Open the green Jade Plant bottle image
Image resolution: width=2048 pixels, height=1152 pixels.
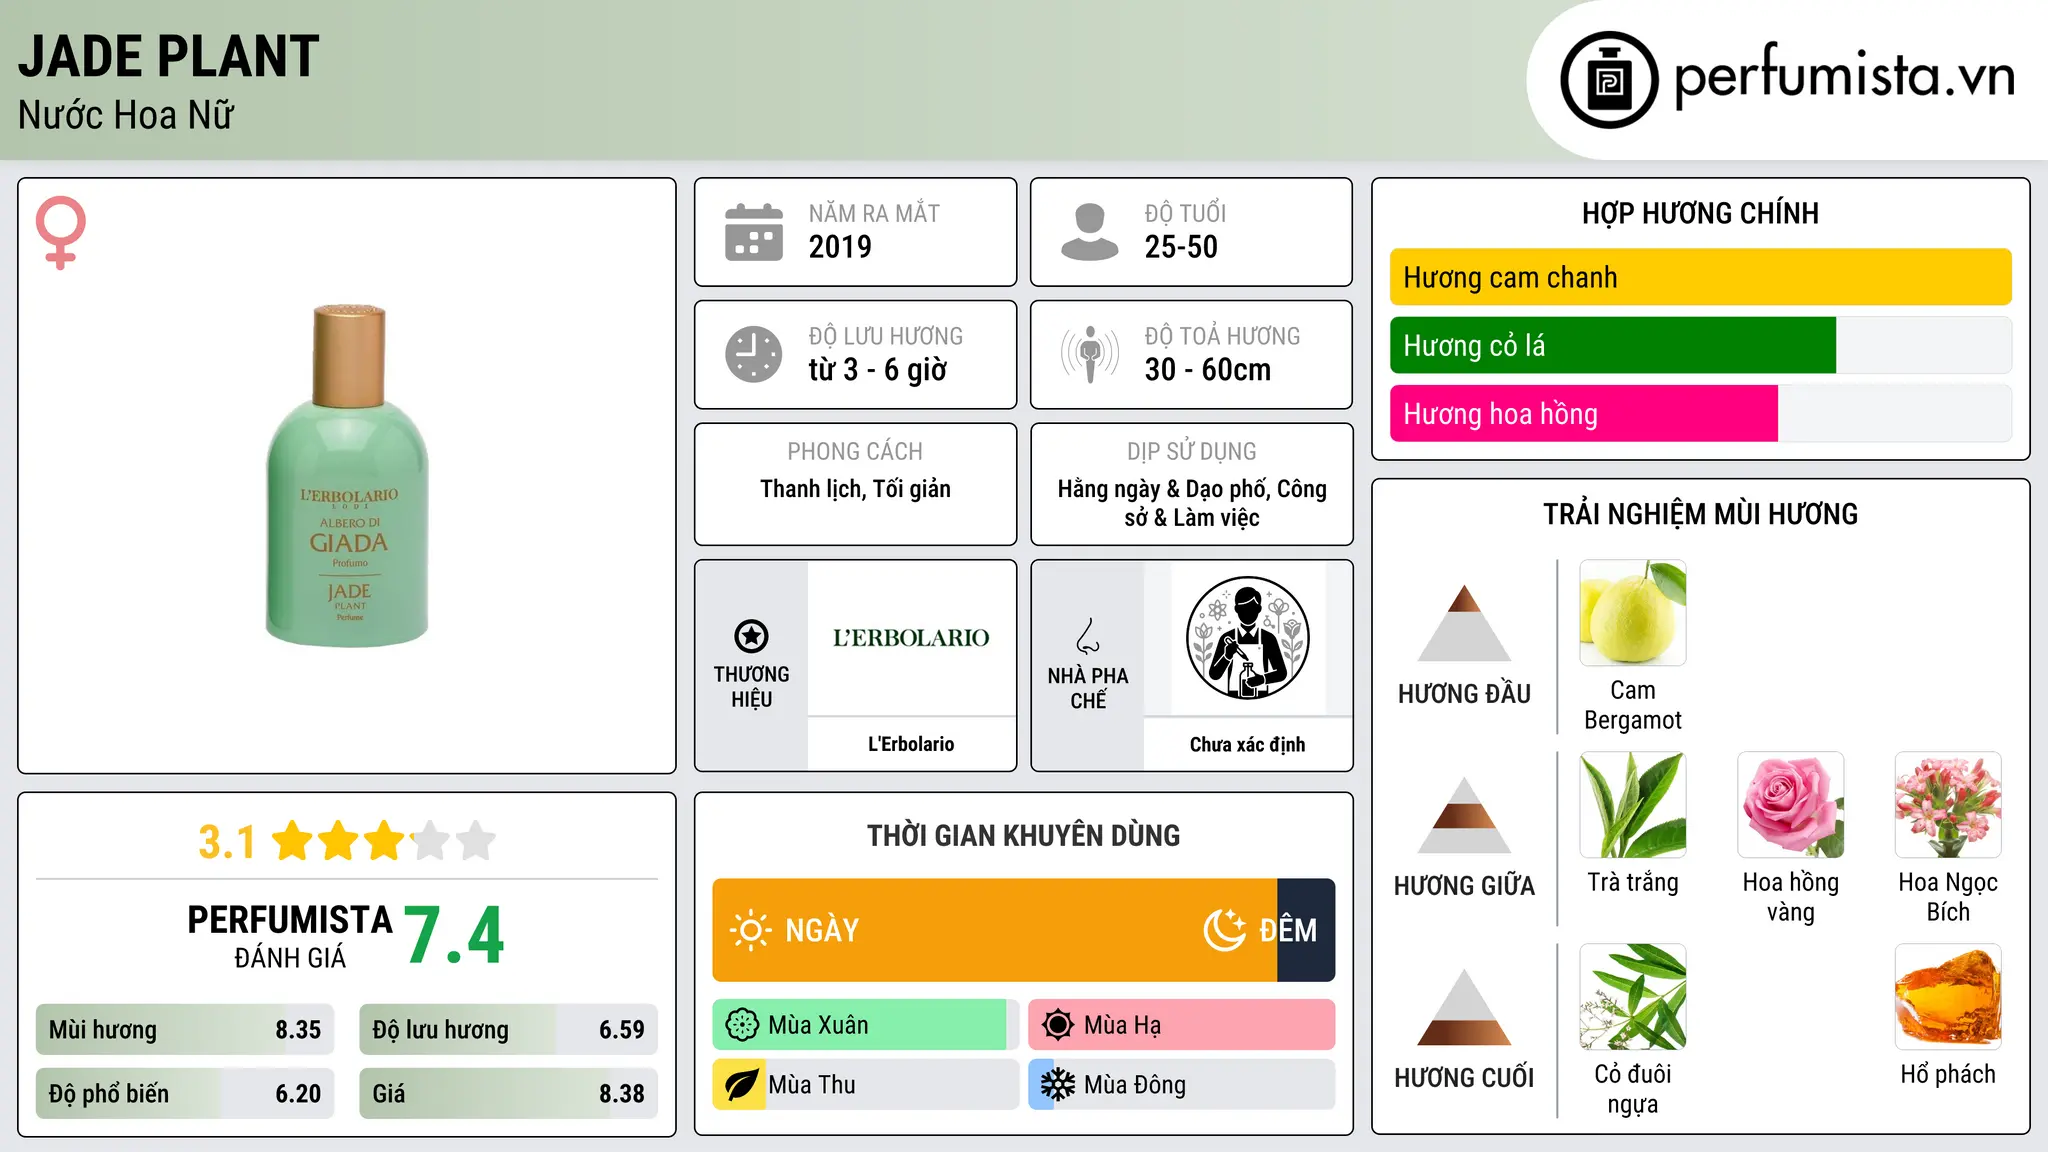[348, 476]
